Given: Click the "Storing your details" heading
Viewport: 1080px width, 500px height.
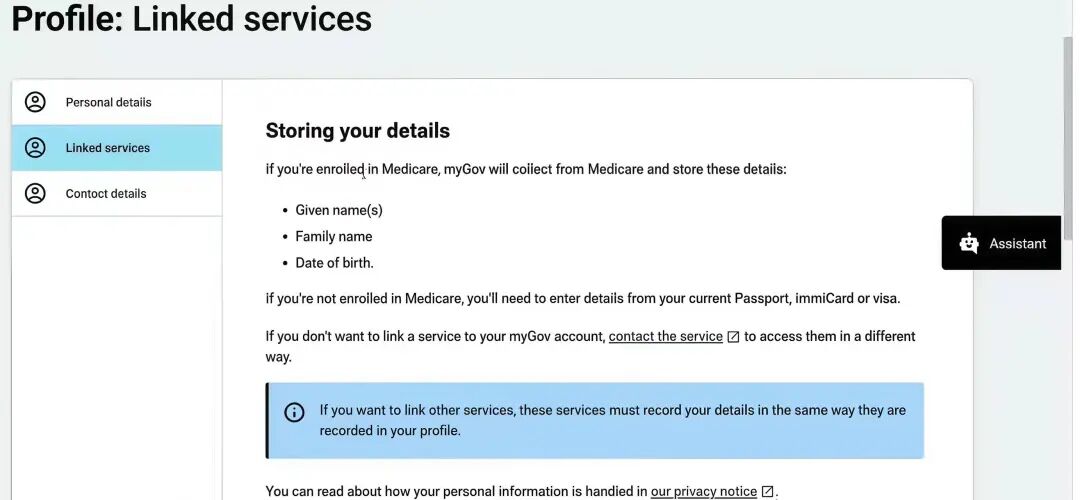Looking at the screenshot, I should pyautogui.click(x=357, y=131).
